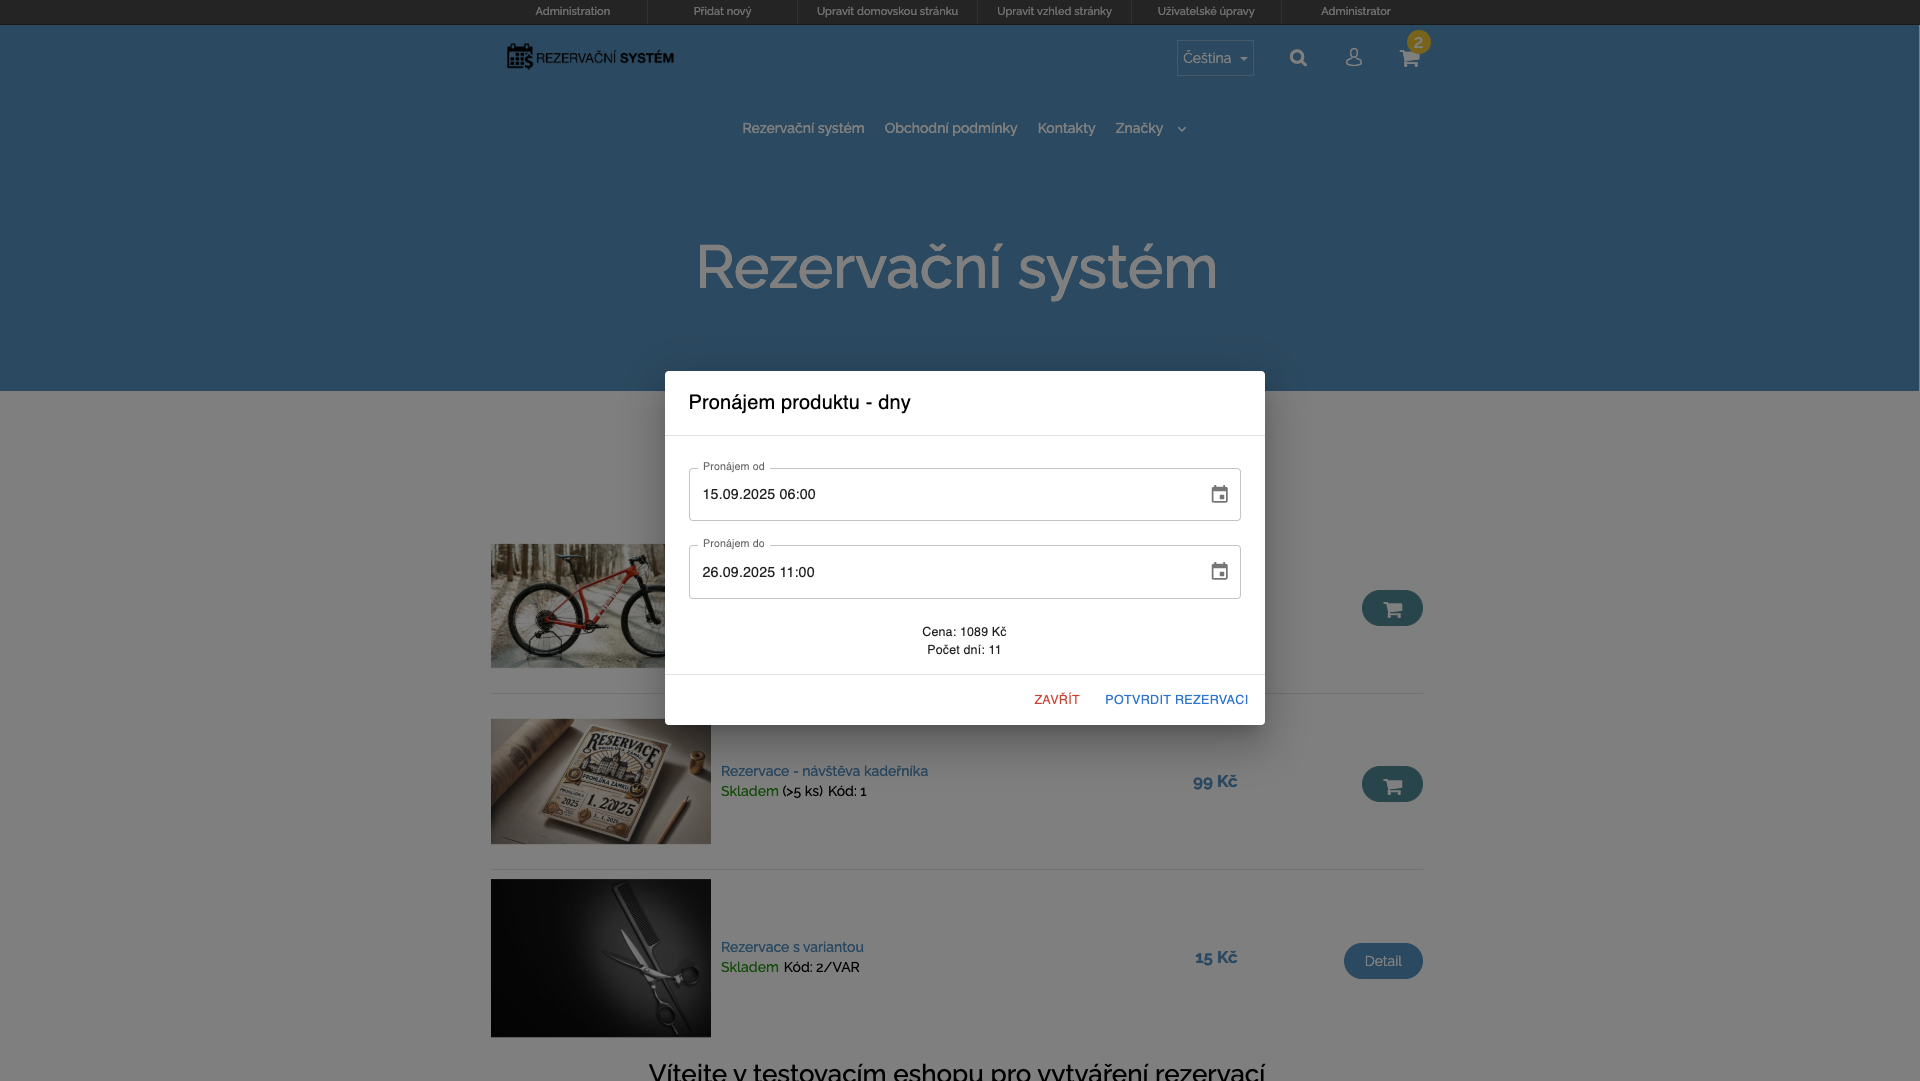This screenshot has height=1081, width=1920.
Task: Open the Čeština language dropdown
Action: pyautogui.click(x=1214, y=58)
